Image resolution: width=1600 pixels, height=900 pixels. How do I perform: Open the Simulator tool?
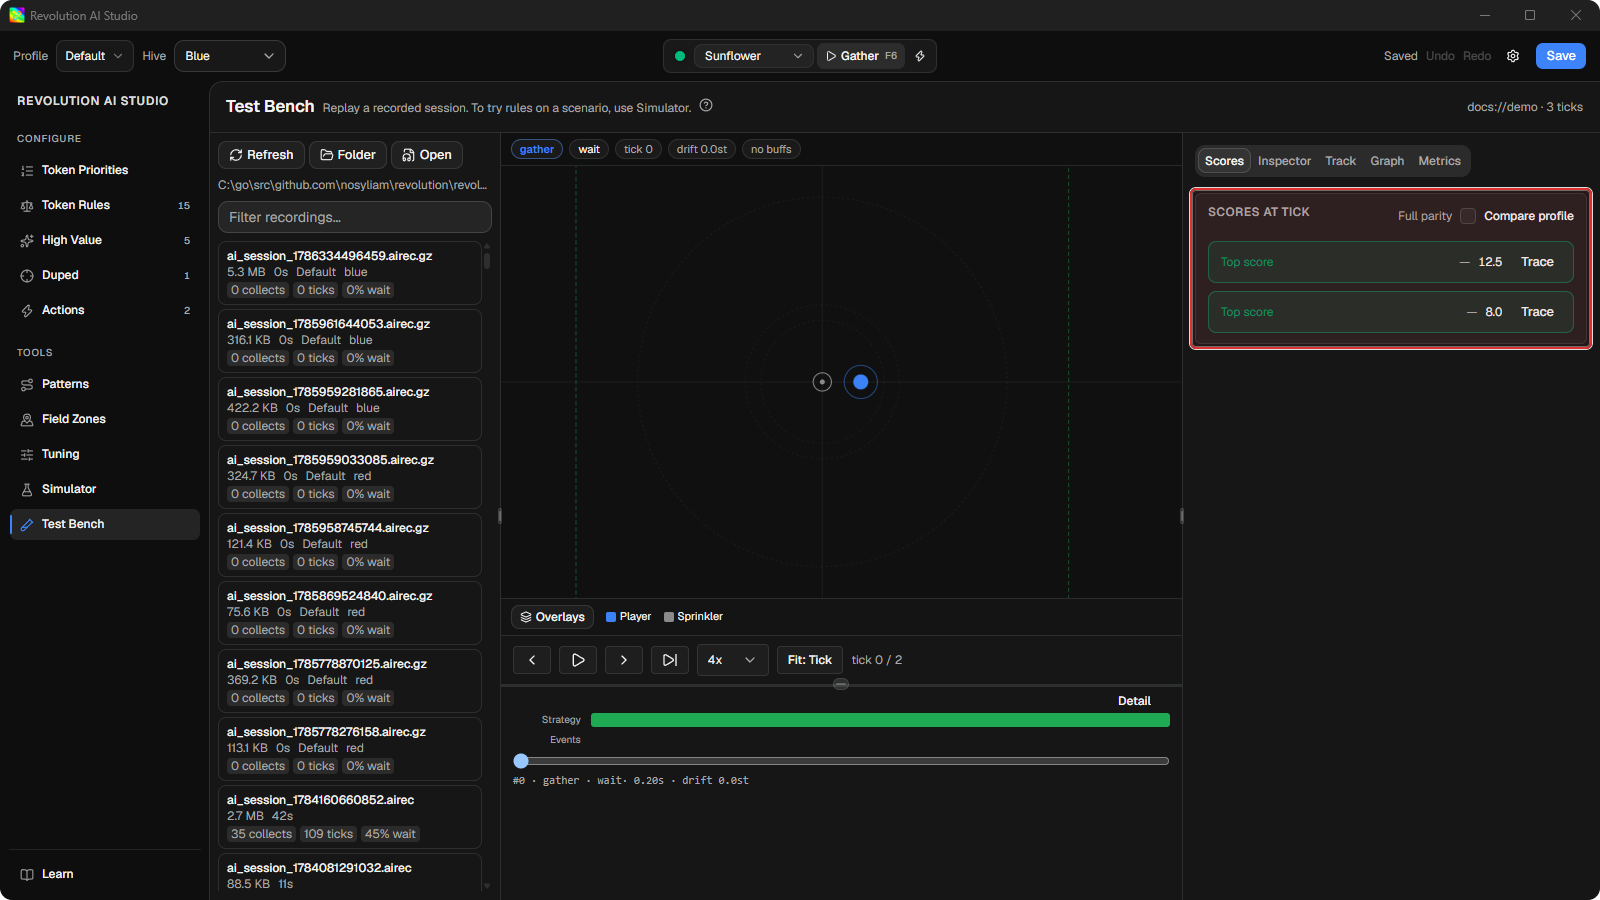(104, 489)
